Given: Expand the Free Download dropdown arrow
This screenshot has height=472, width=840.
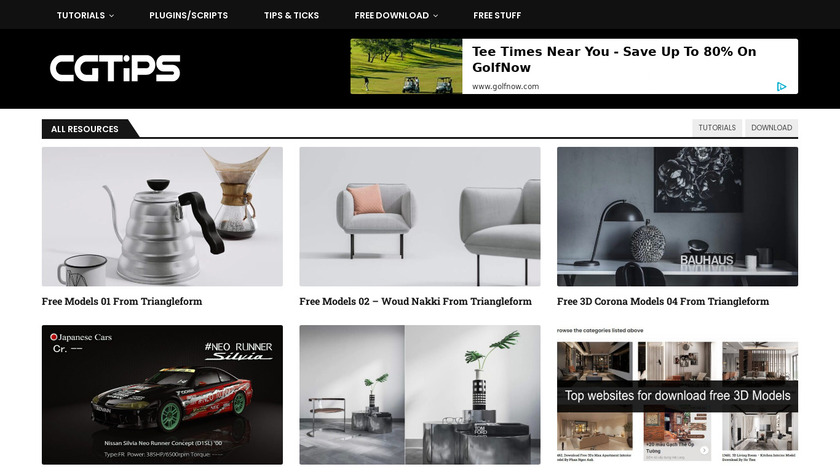Looking at the screenshot, I should (436, 16).
